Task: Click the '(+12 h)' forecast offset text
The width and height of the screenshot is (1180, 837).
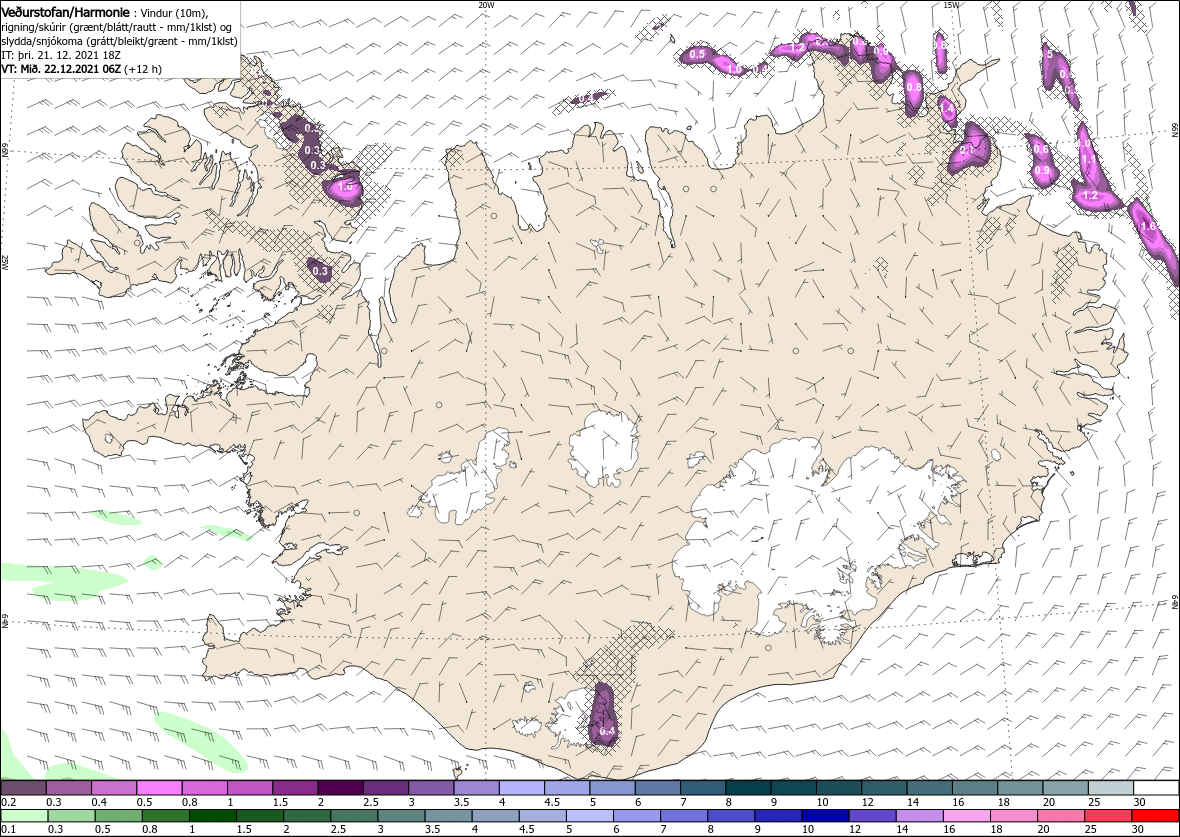Action: (143, 69)
